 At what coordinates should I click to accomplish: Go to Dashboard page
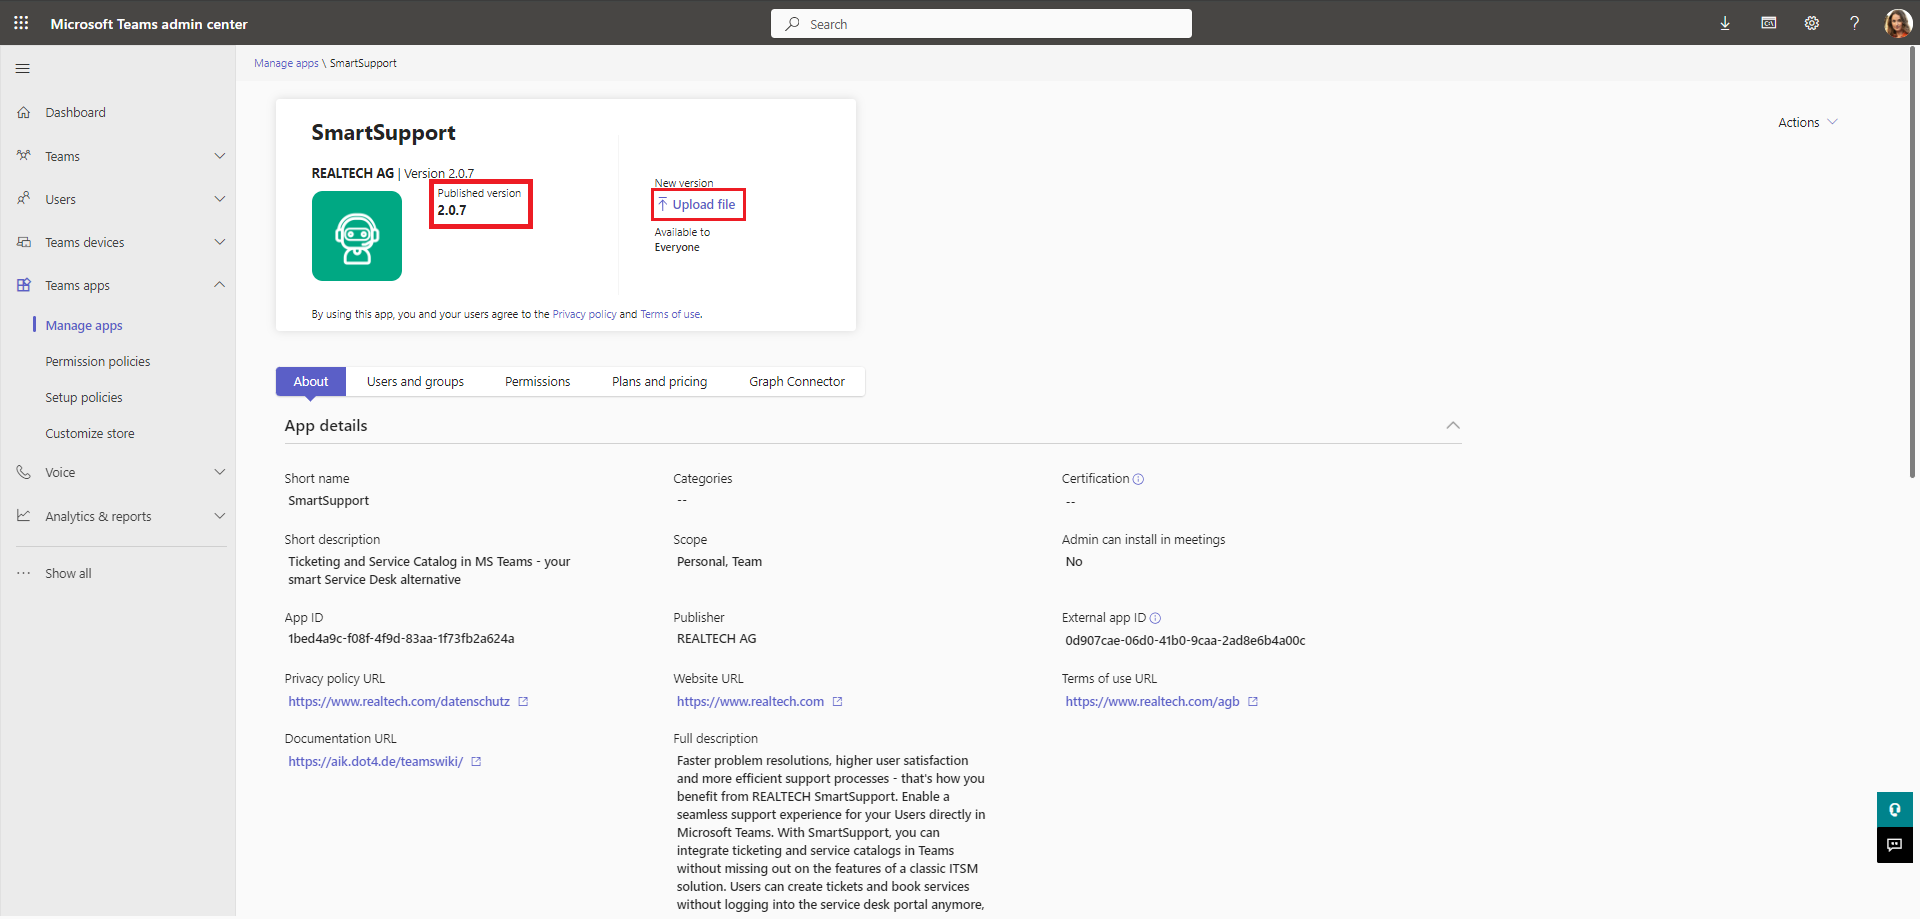(x=75, y=113)
